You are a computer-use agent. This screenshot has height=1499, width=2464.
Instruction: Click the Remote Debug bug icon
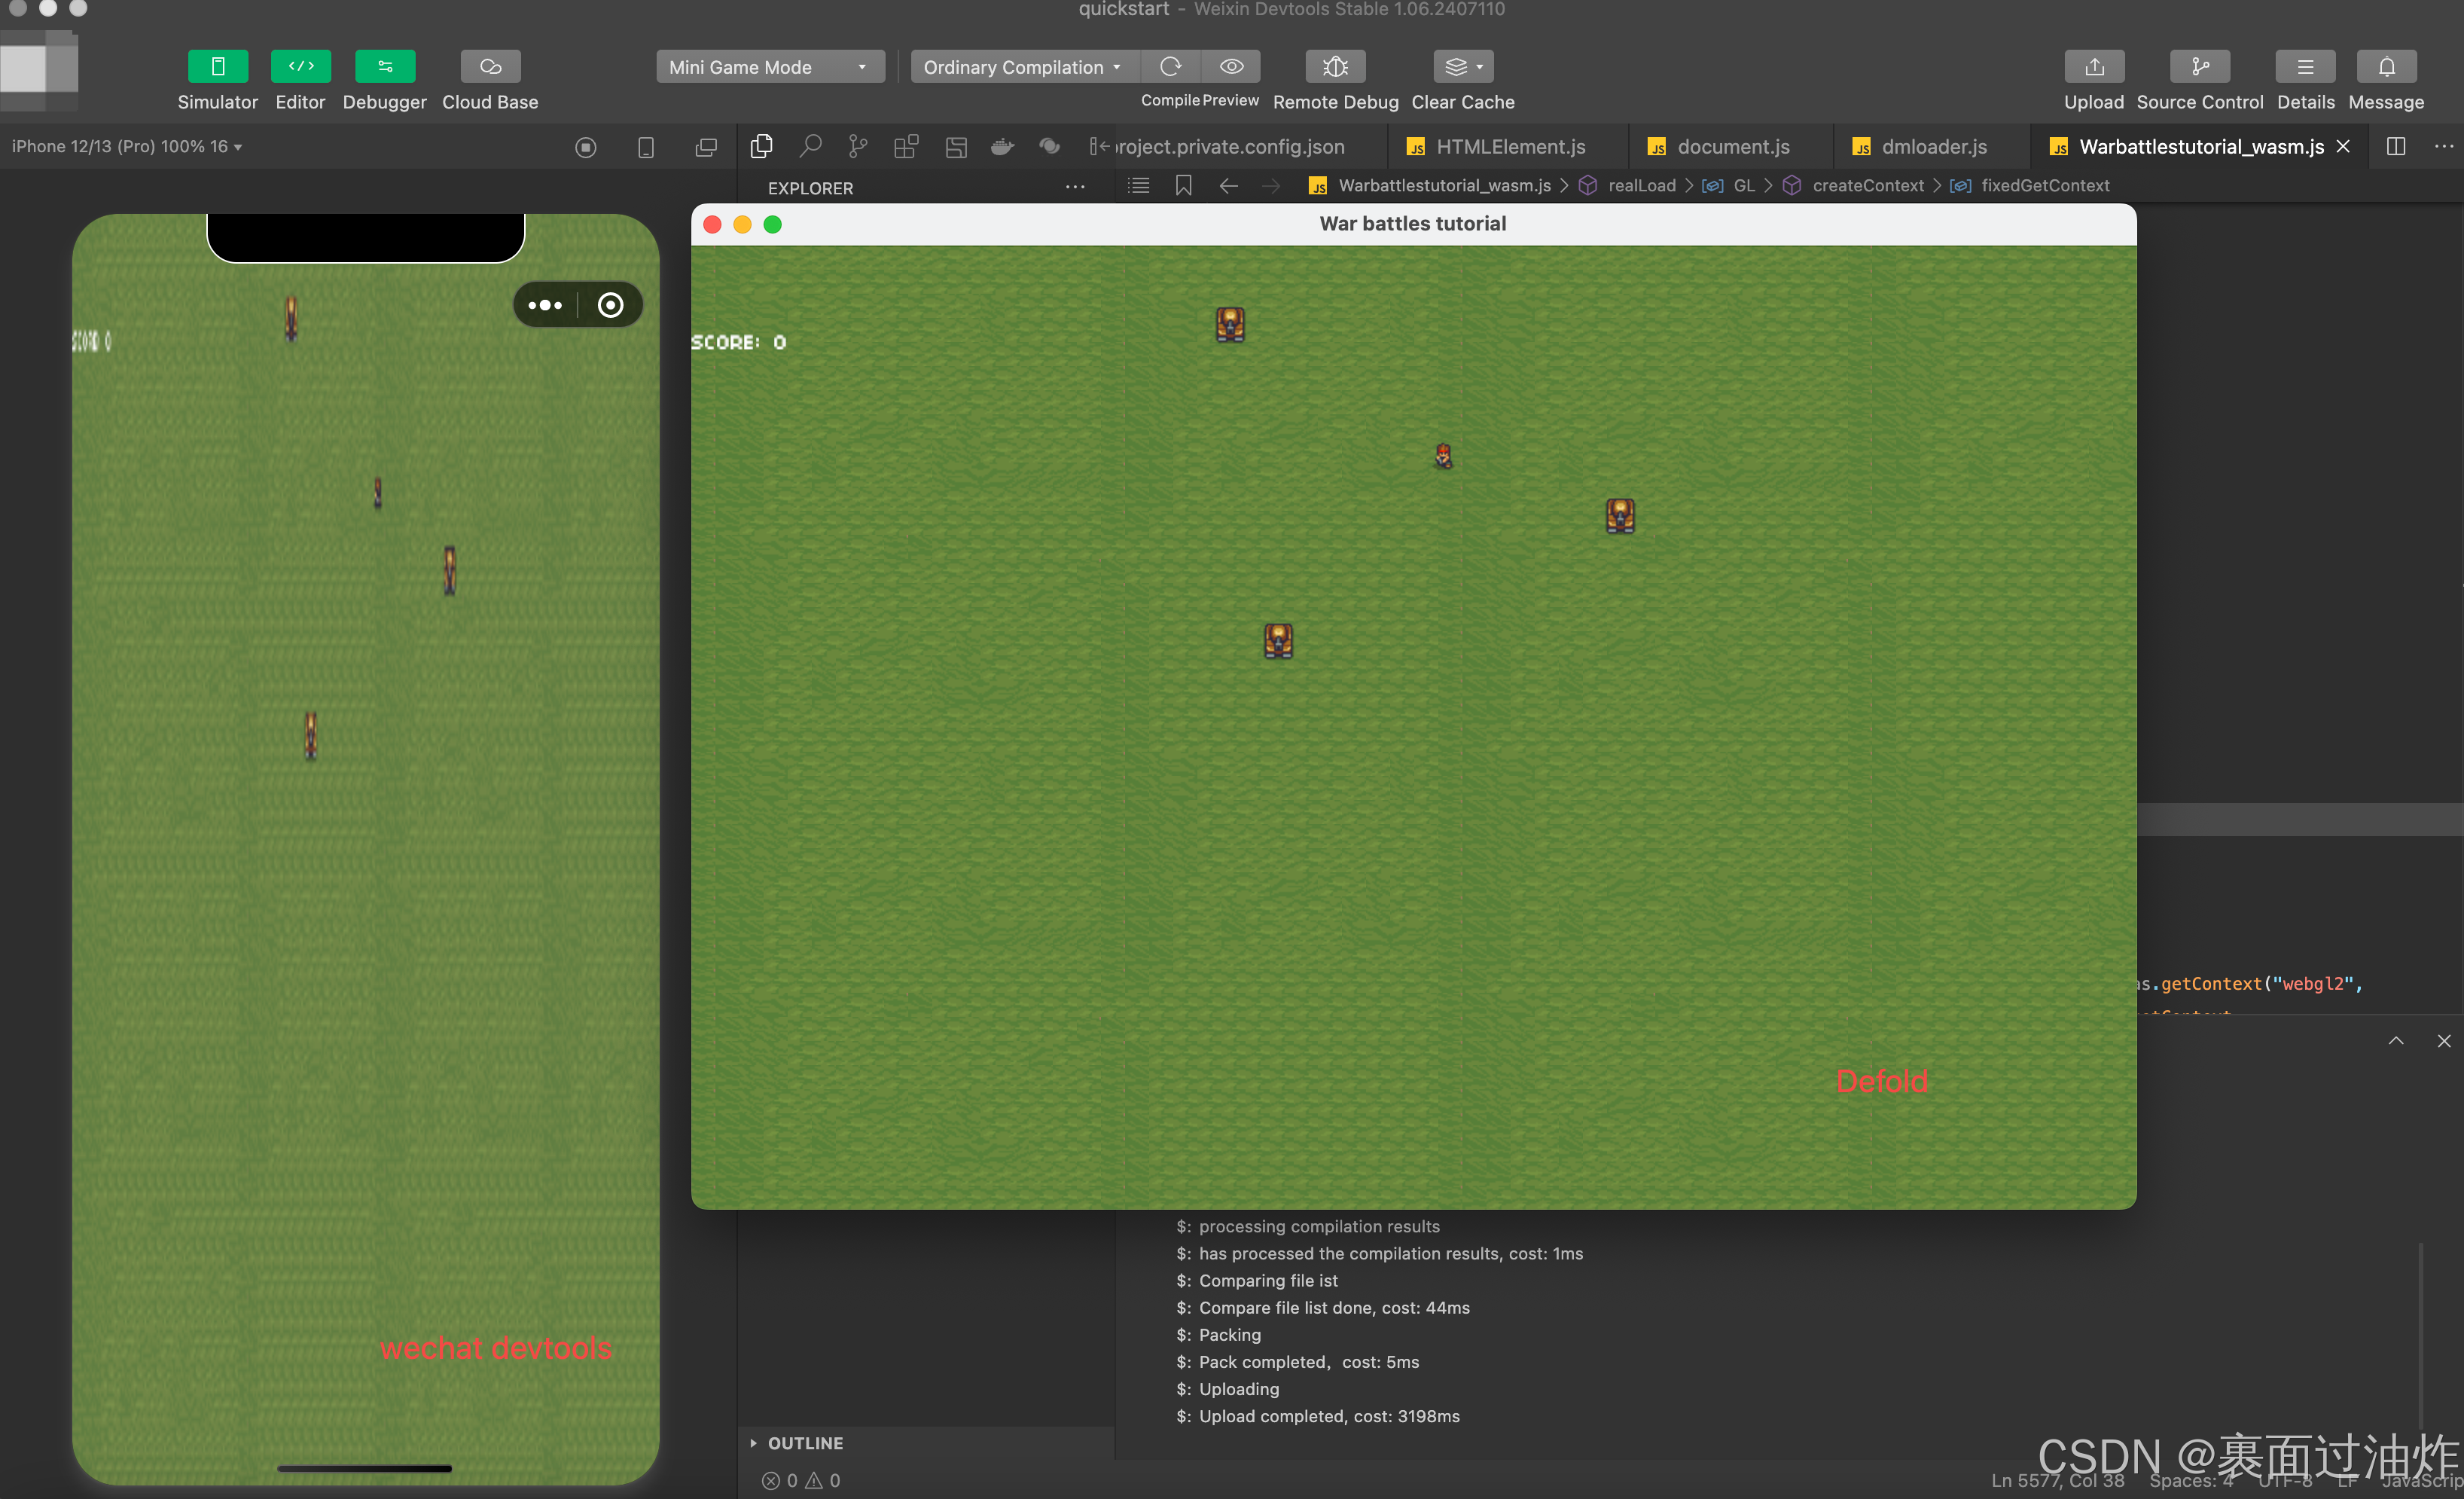[x=1335, y=67]
